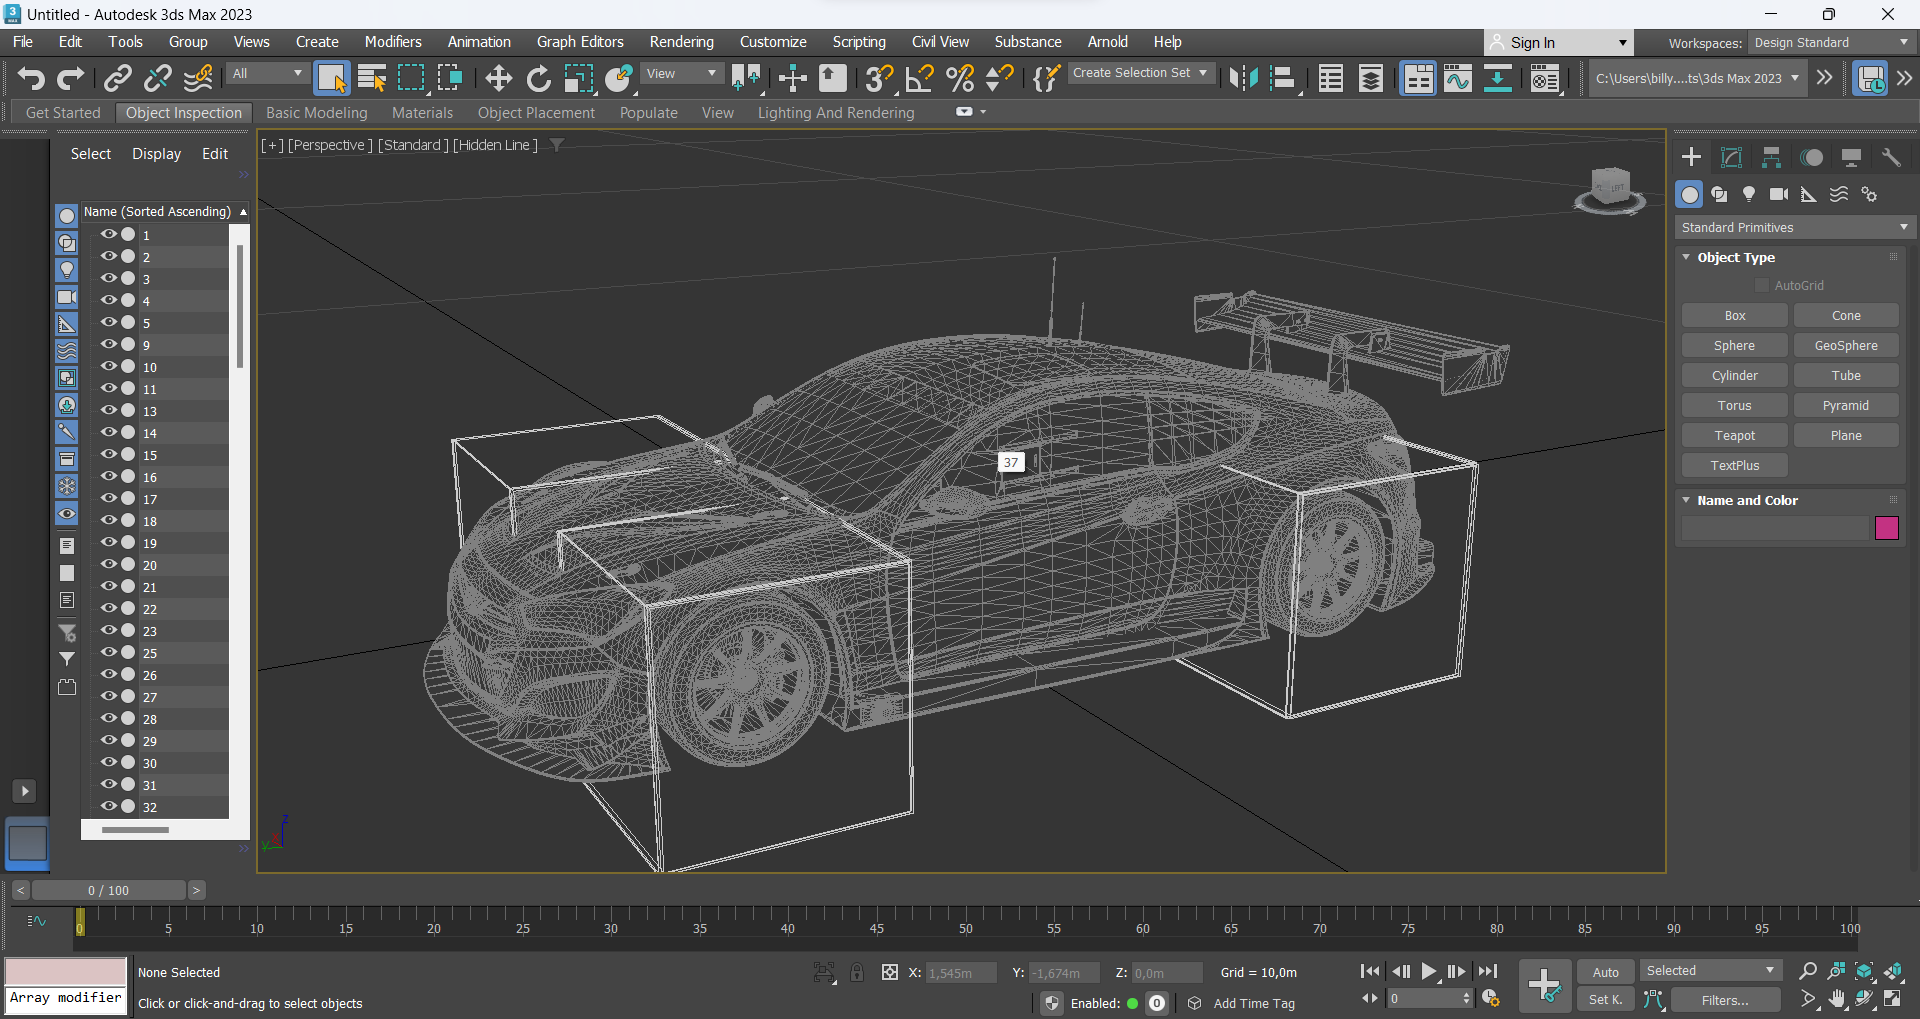Viewport: 1920px width, 1019px height.
Task: Select the Cameras category icon
Action: coord(1779,194)
